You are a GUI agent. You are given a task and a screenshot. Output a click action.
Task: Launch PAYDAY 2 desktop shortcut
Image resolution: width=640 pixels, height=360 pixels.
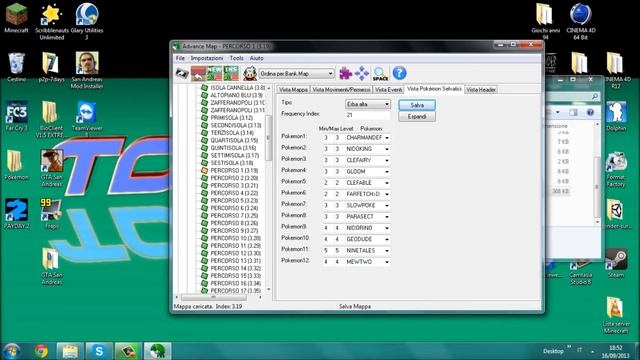tap(16, 213)
